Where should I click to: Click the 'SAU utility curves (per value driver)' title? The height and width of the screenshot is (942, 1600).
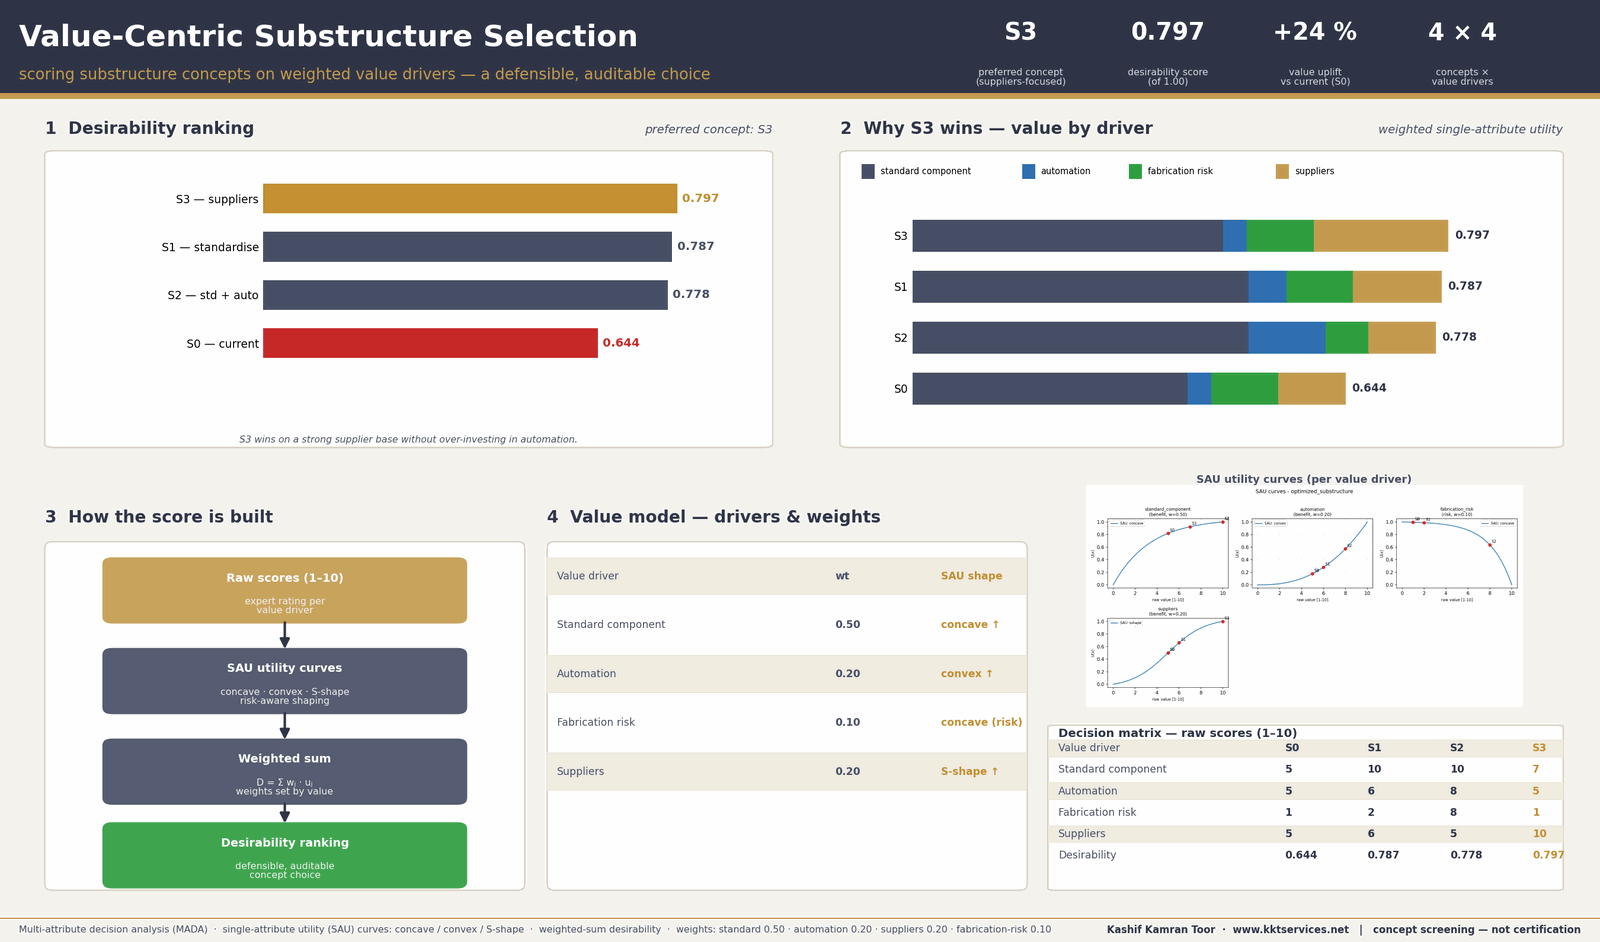click(1304, 479)
